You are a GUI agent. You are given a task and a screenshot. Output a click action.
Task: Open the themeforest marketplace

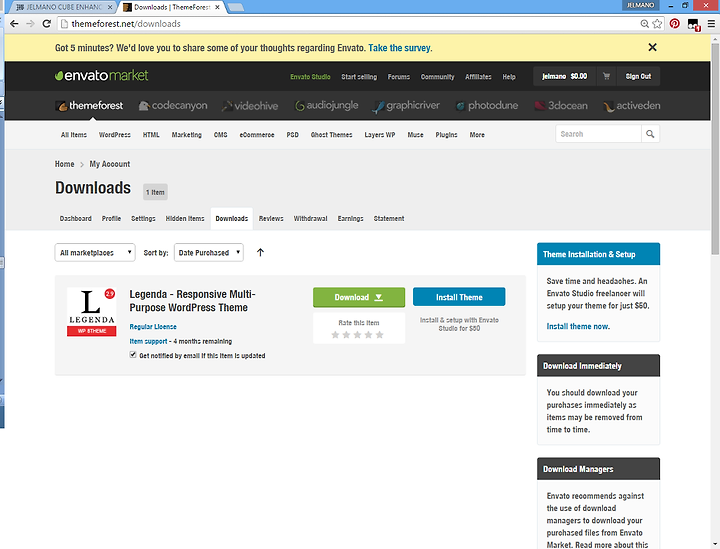89,106
